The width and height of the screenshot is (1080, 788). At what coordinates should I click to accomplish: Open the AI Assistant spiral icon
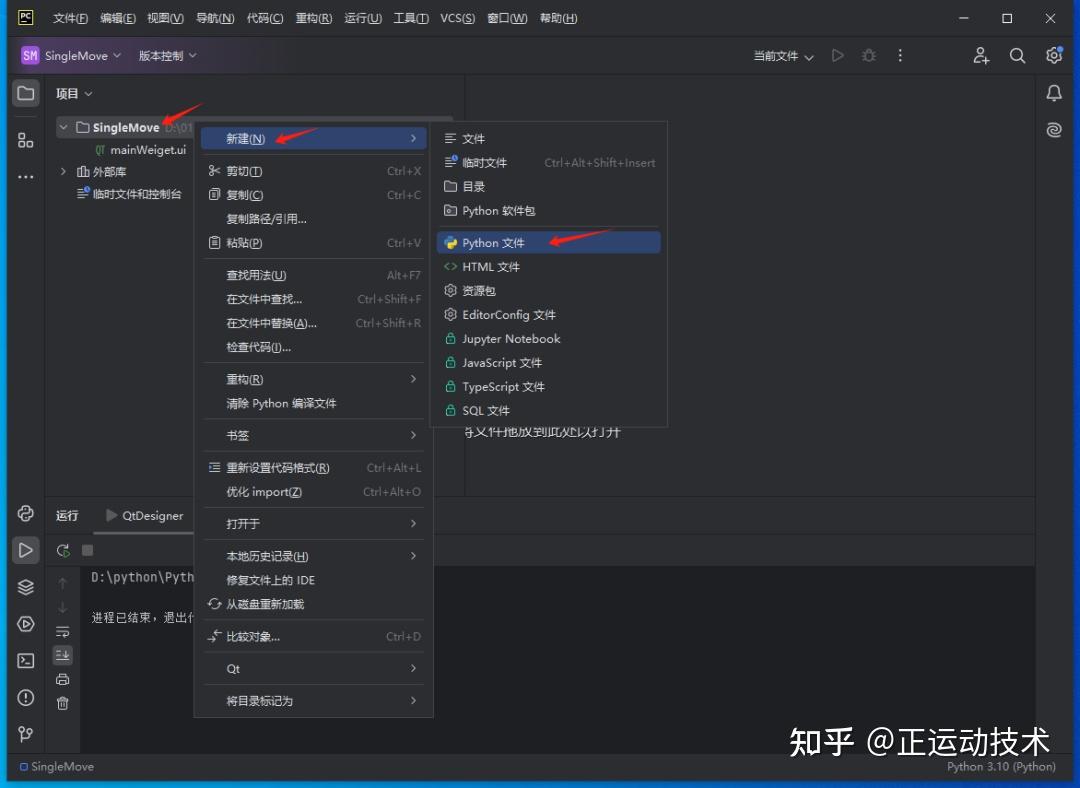coord(1053,129)
